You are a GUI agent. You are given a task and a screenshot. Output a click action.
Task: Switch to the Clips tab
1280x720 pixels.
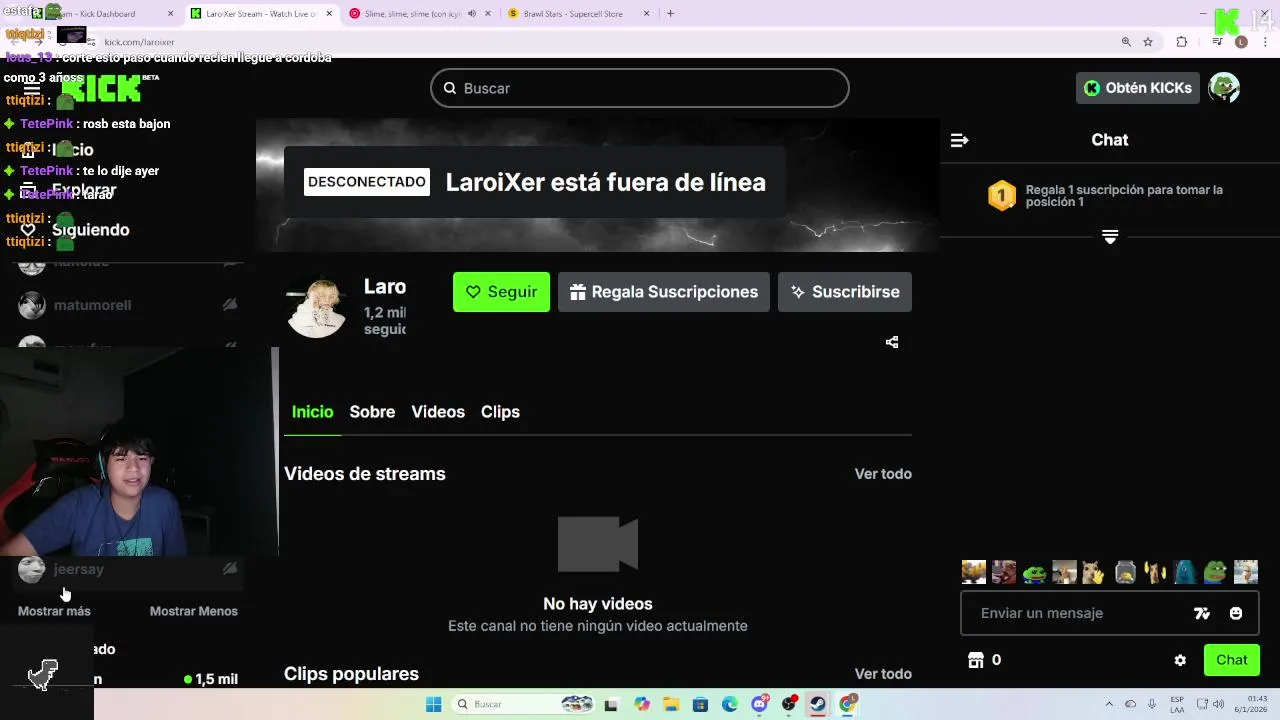[x=500, y=412]
